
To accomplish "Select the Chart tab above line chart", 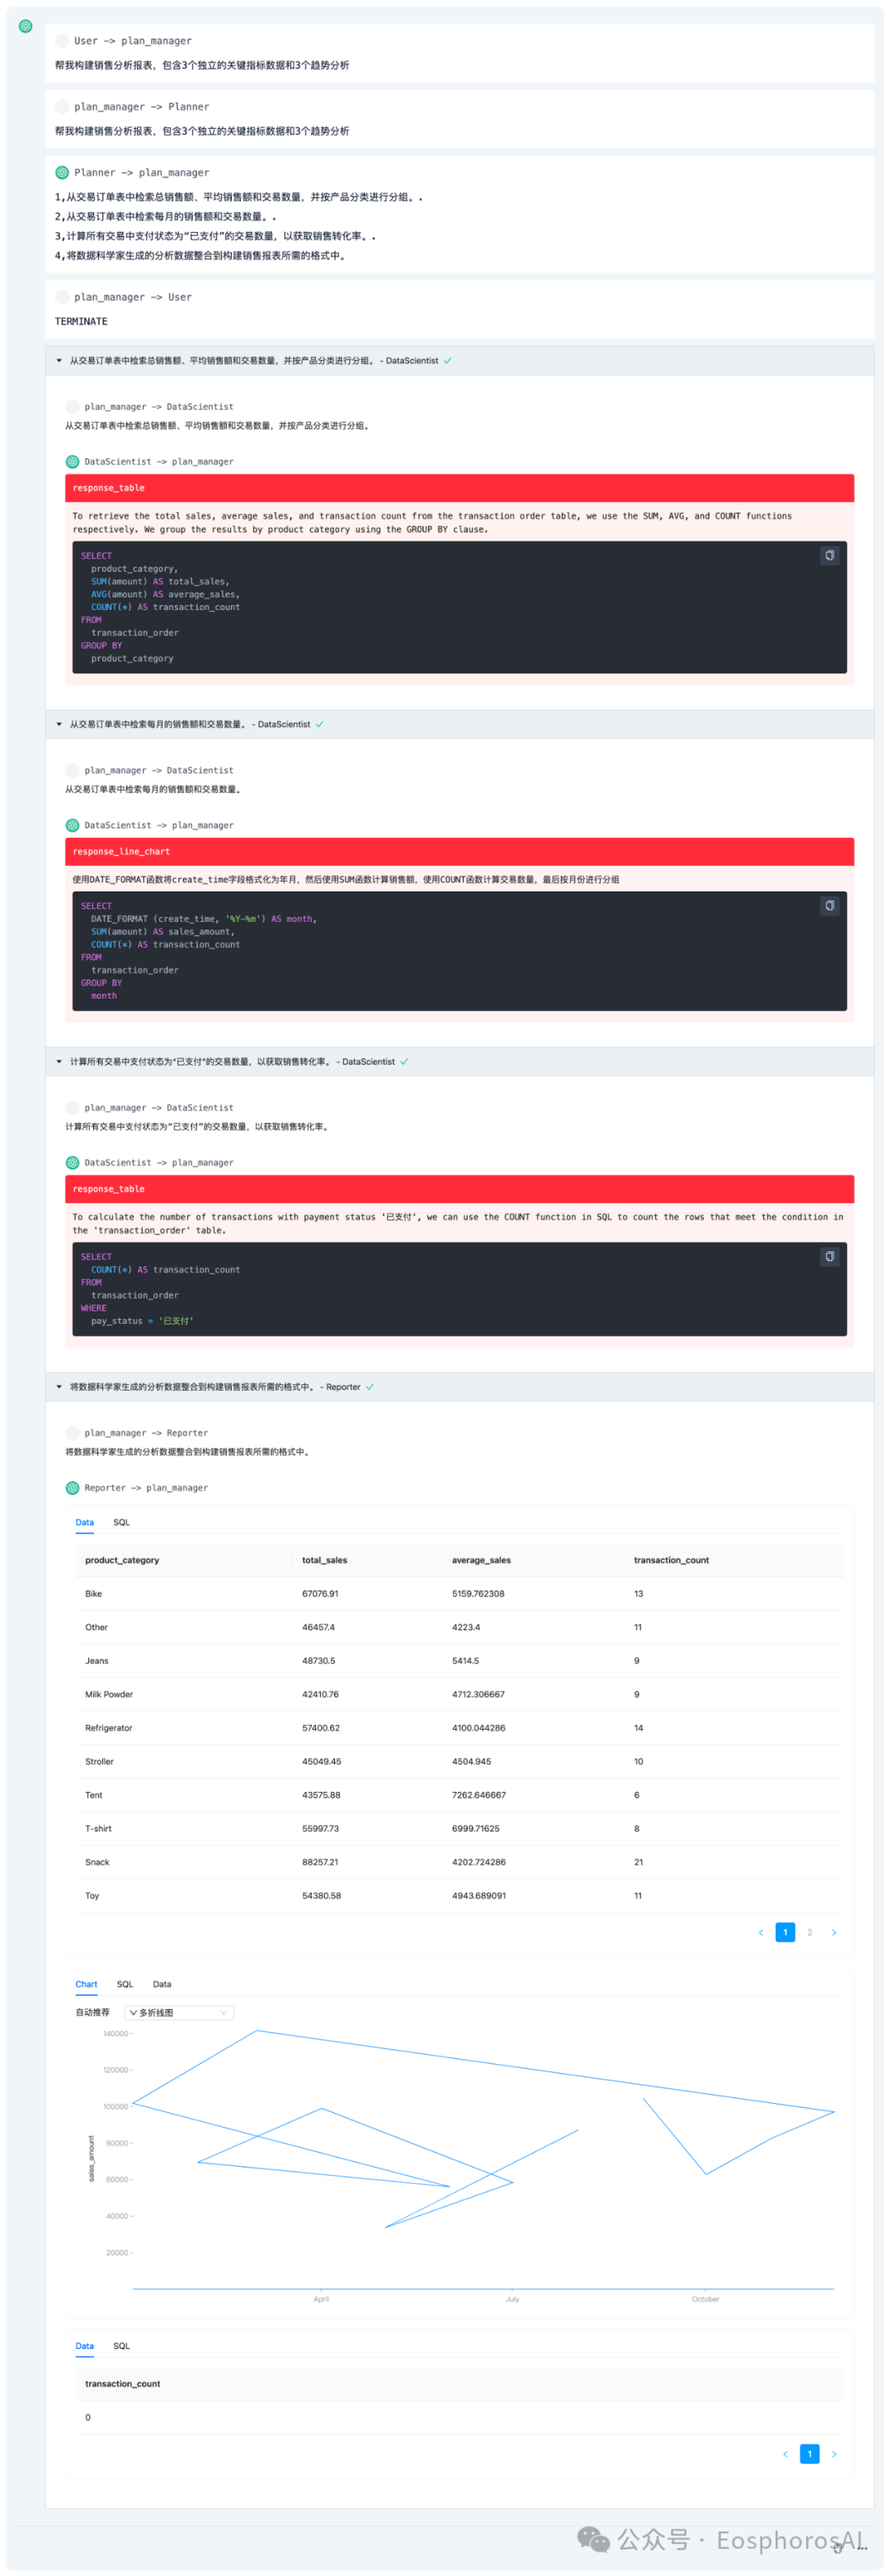I will (86, 1984).
